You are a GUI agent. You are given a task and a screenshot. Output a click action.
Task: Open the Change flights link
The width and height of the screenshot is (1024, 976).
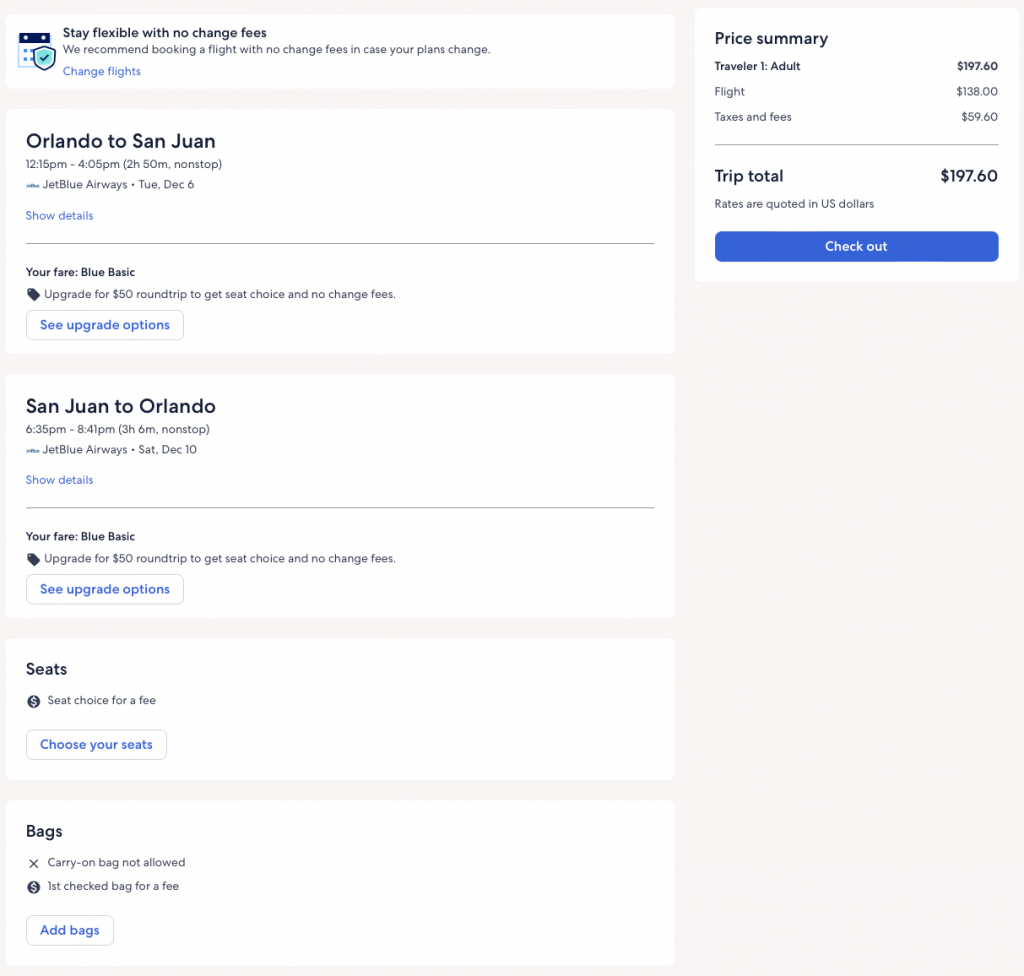pyautogui.click(x=102, y=71)
